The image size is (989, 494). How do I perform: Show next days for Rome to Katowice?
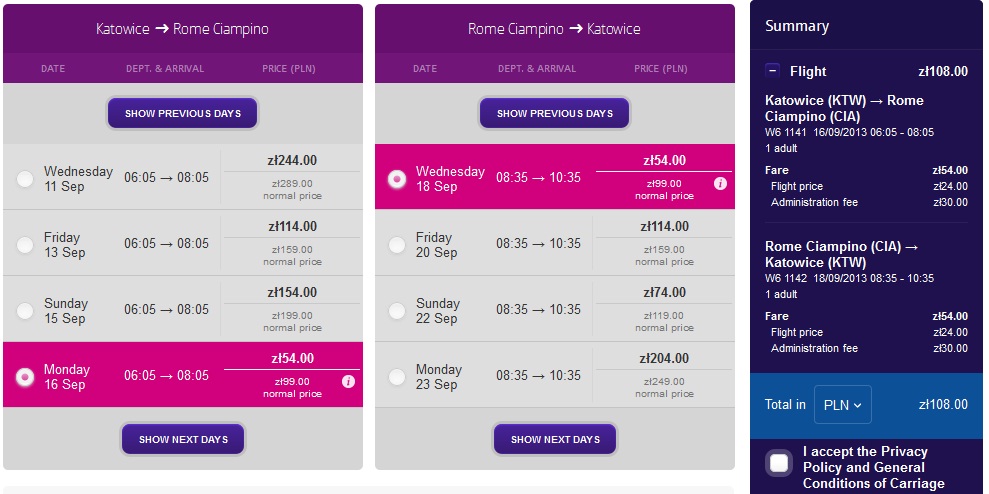pyautogui.click(x=555, y=439)
